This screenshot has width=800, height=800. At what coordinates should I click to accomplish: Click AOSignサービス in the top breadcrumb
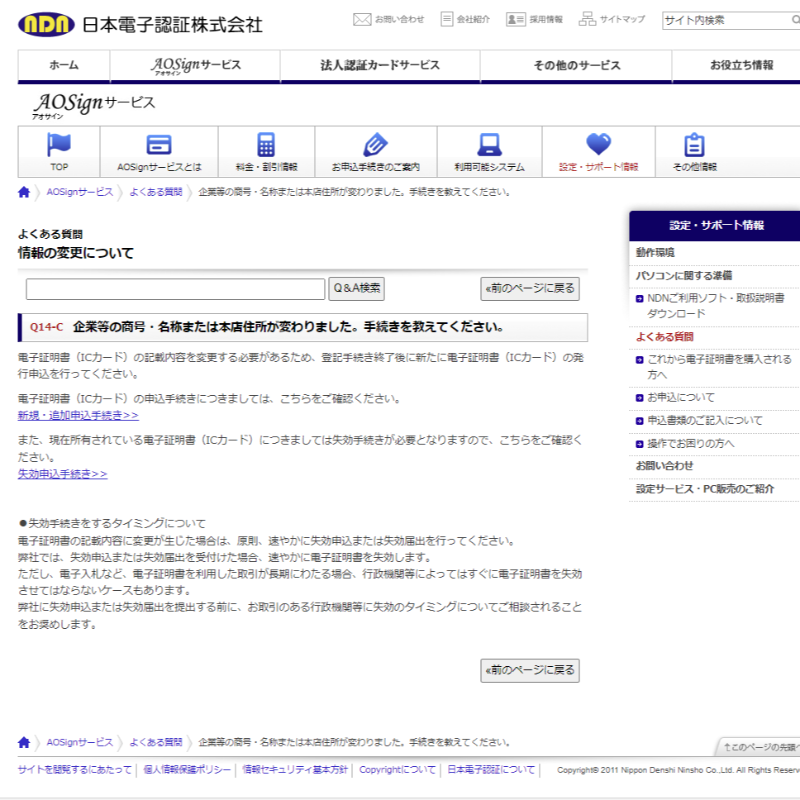coord(80,192)
